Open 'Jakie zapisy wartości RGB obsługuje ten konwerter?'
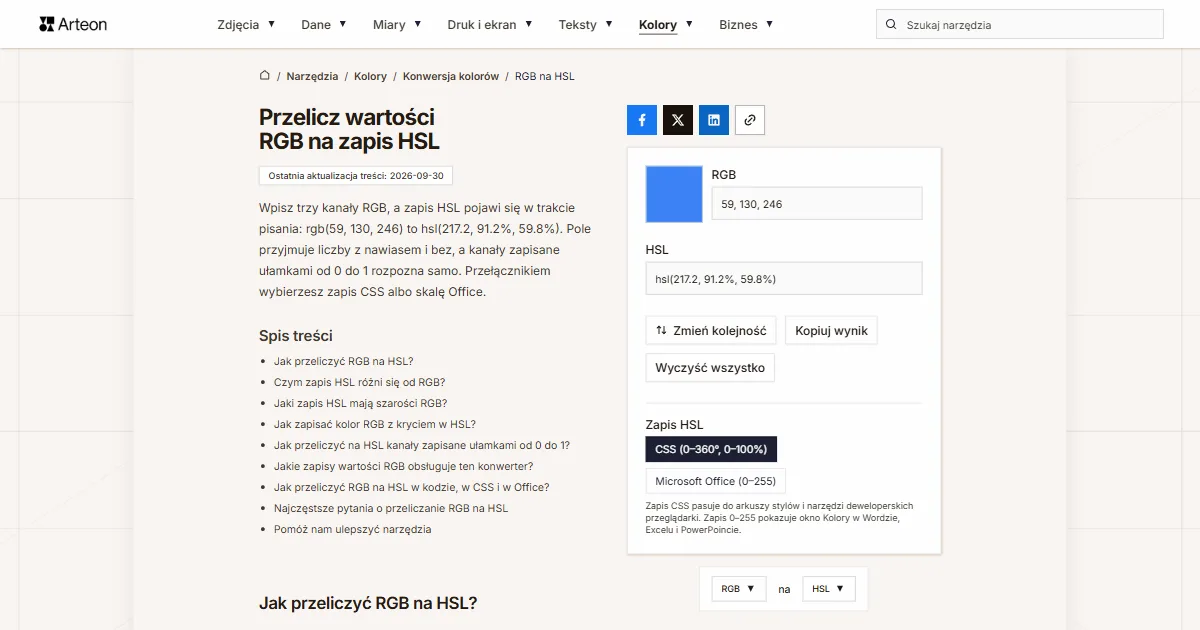The height and width of the screenshot is (630, 1200). pyautogui.click(x=404, y=466)
